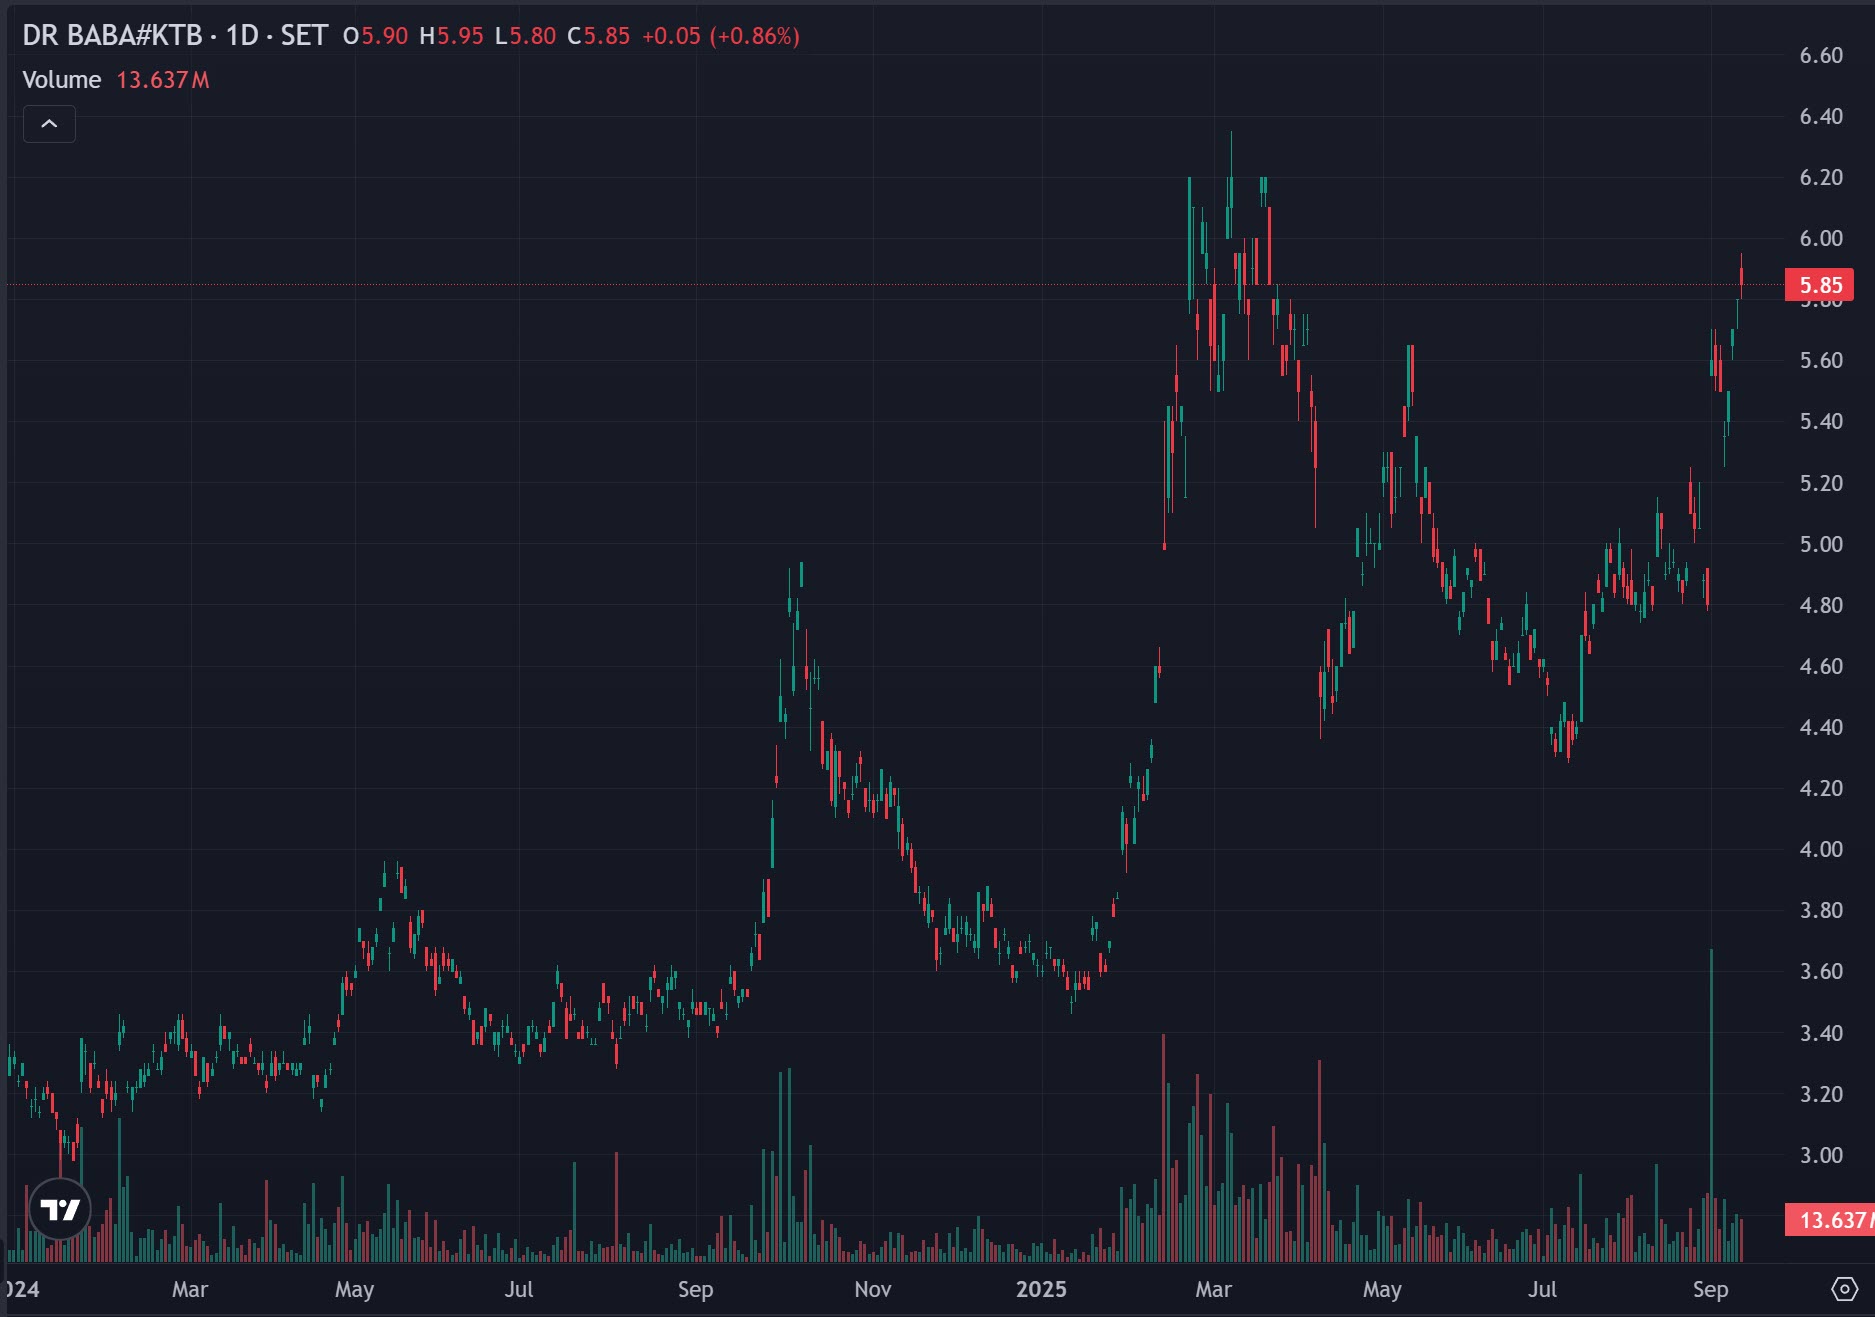
Task: Collapse the indicator legend with the chevron button
Action: (49, 124)
